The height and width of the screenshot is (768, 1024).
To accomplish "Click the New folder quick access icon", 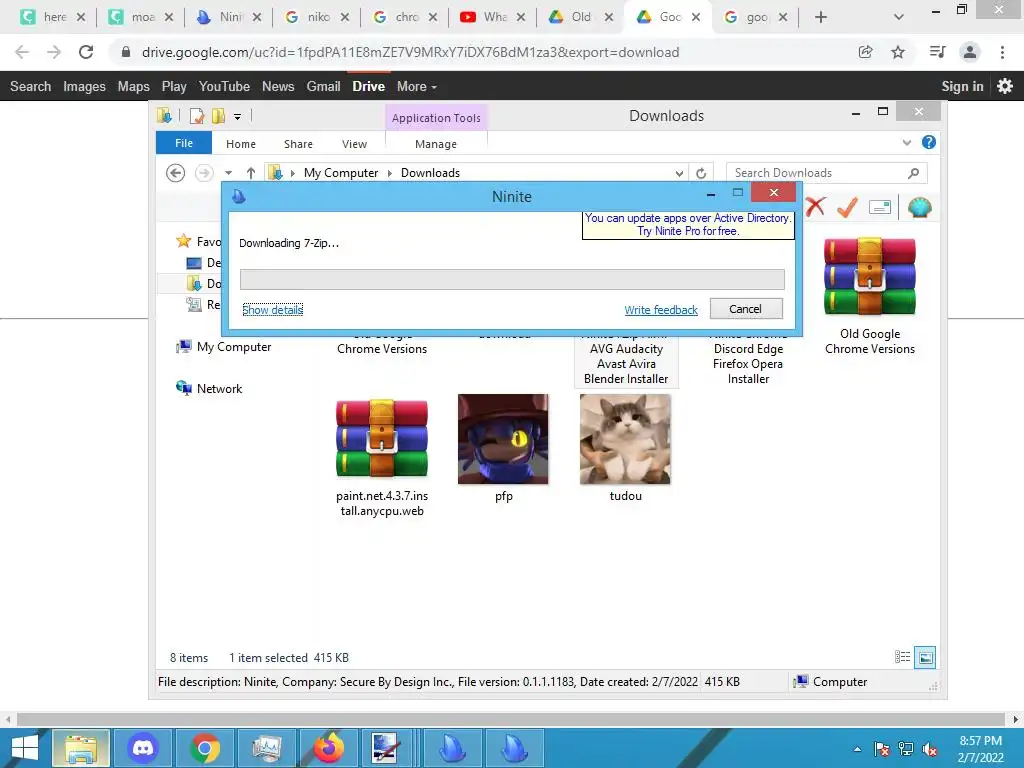I will [x=218, y=116].
